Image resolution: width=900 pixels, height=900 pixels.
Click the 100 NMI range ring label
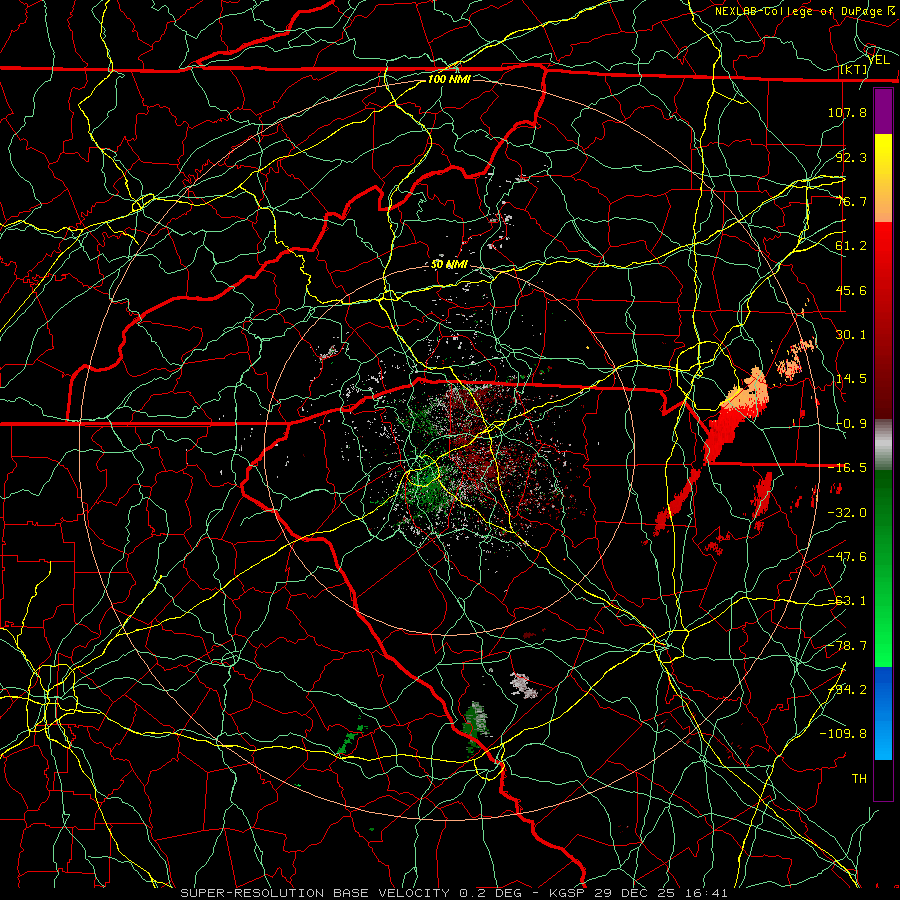(x=449, y=79)
